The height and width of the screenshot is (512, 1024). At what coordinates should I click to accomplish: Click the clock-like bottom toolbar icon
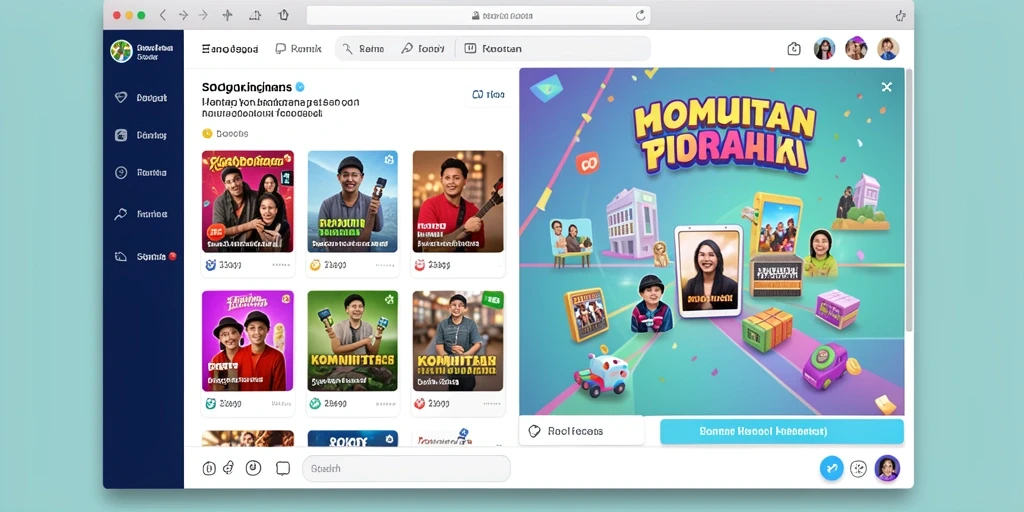coord(253,468)
